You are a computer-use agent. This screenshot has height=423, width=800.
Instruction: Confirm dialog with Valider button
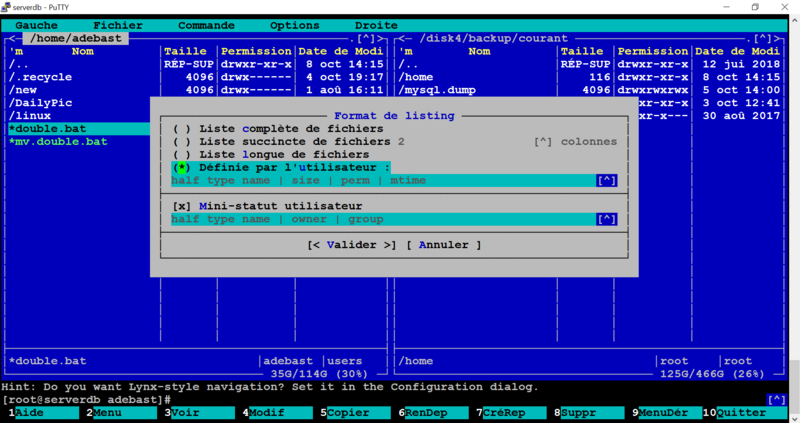click(x=352, y=245)
